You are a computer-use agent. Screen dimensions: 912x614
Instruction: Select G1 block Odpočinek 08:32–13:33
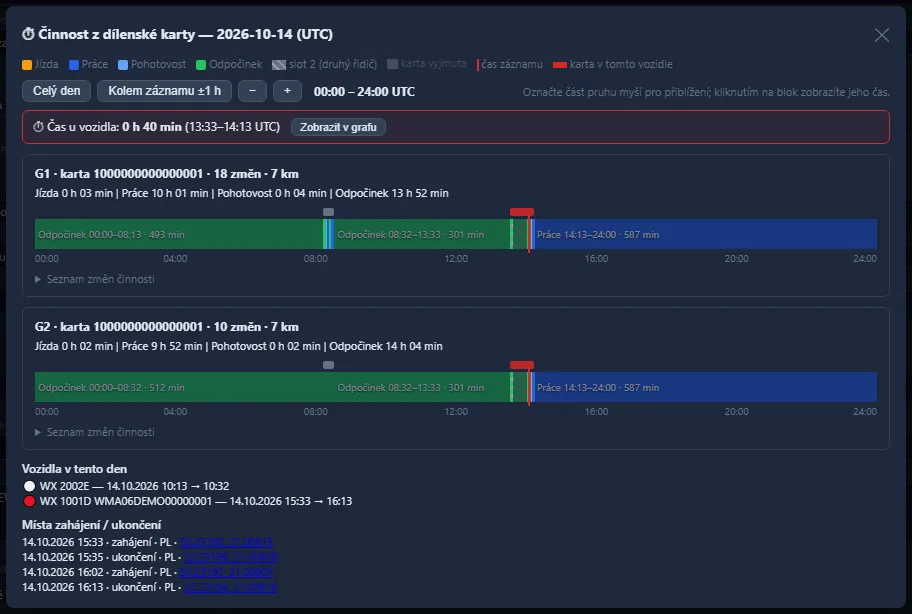422,234
